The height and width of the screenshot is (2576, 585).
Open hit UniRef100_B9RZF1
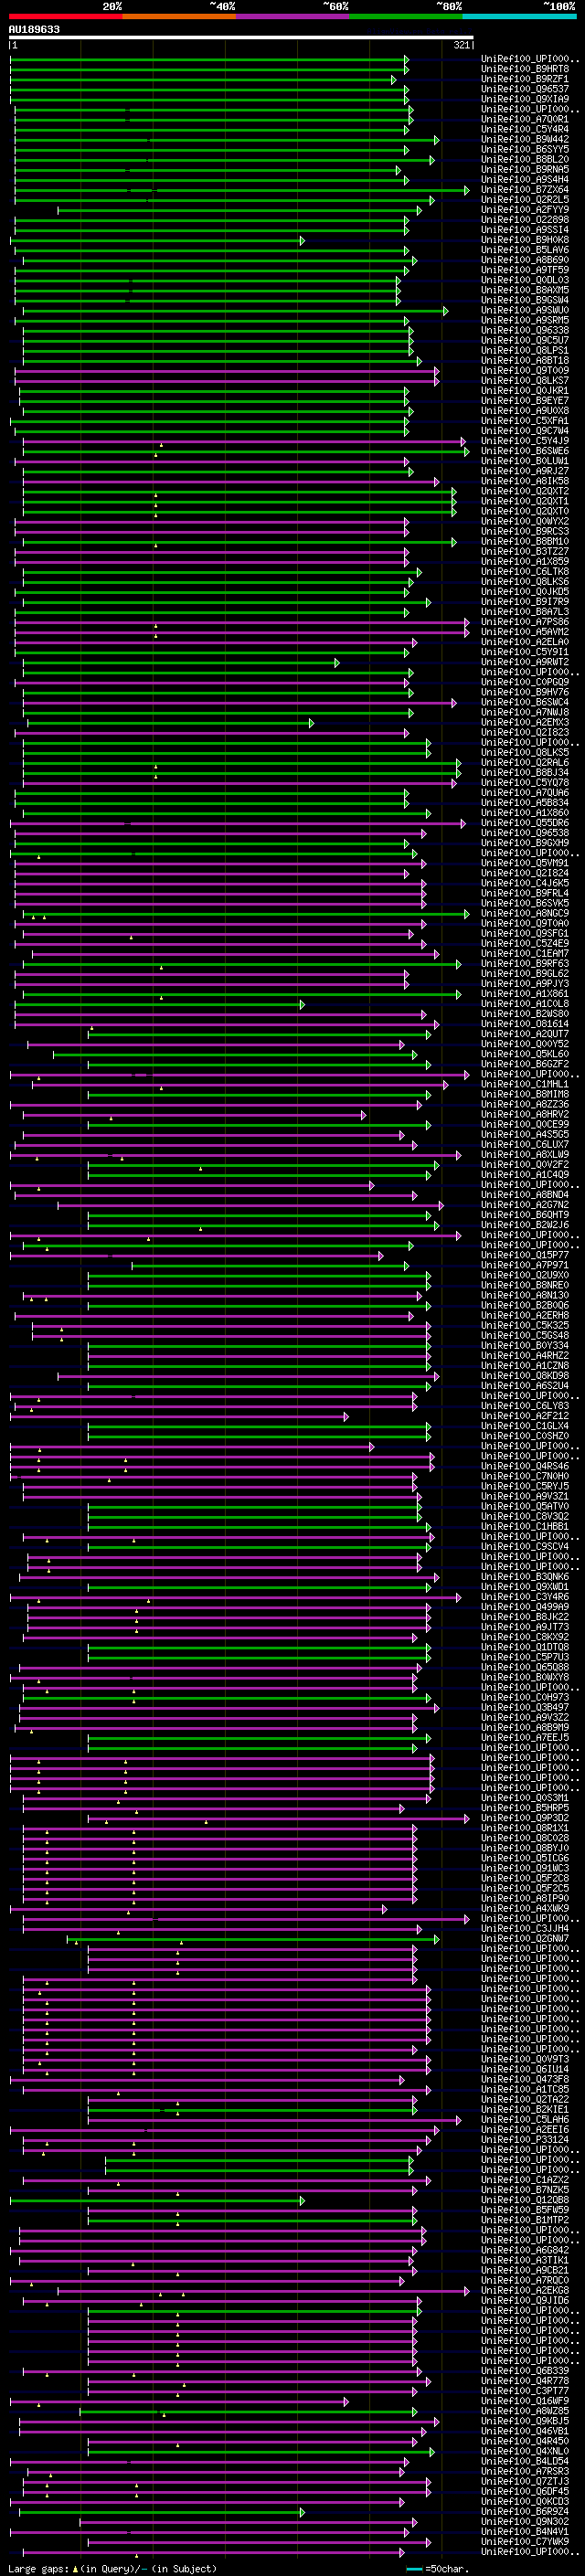point(525,79)
